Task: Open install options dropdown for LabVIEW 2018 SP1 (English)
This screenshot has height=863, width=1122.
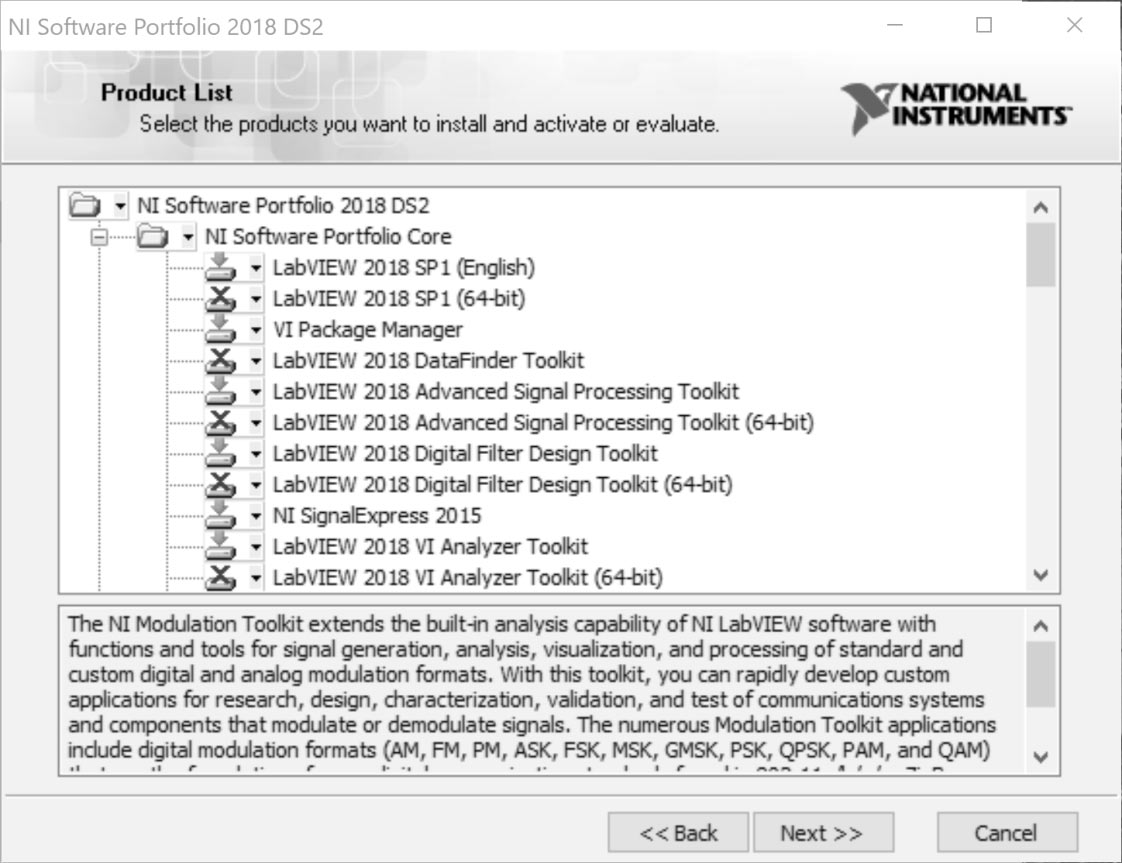Action: coord(256,268)
